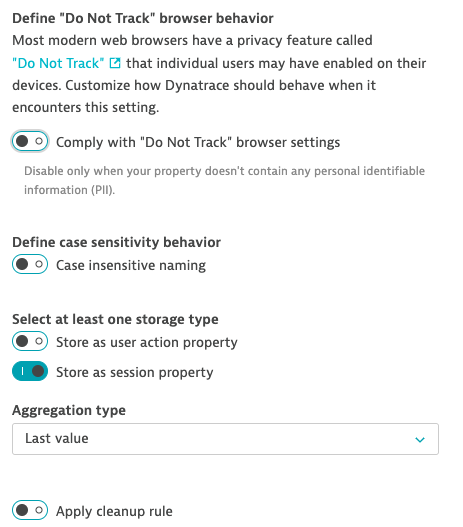Click the "Define case sensitivity behavior" heading
463x527 pixels.
click(117, 242)
